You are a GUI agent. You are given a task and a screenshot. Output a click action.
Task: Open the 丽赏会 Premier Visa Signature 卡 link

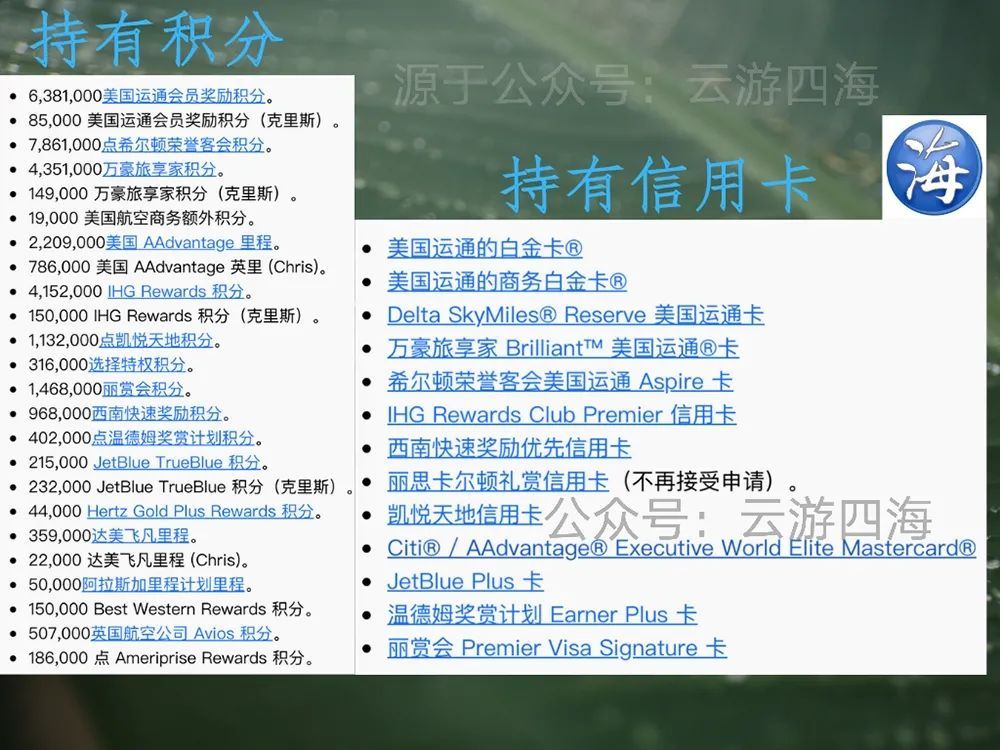(557, 648)
